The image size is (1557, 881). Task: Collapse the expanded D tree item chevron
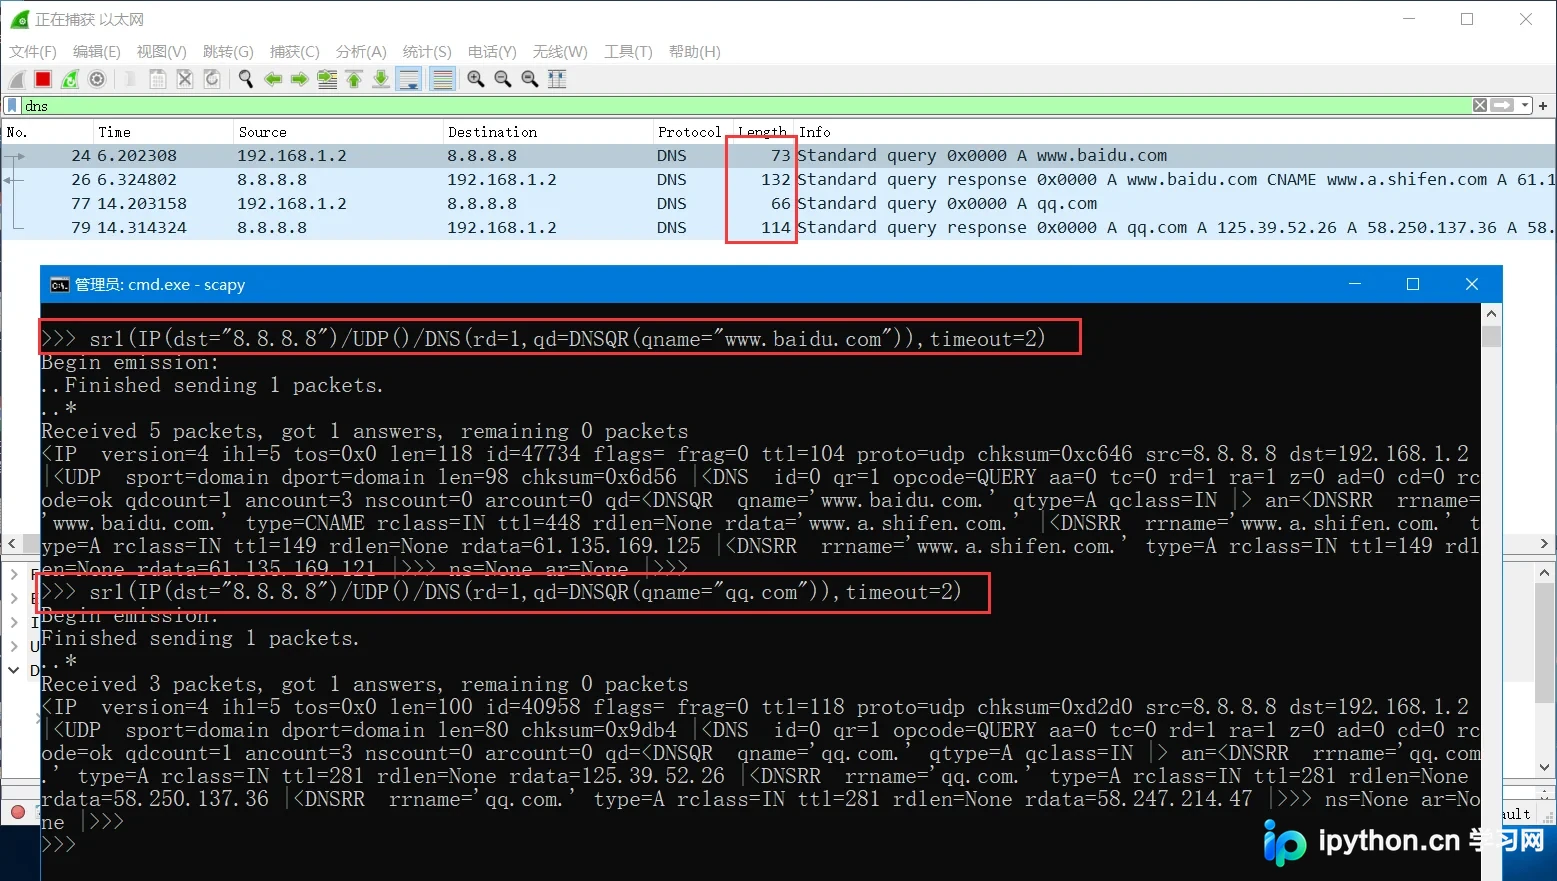tap(14, 670)
